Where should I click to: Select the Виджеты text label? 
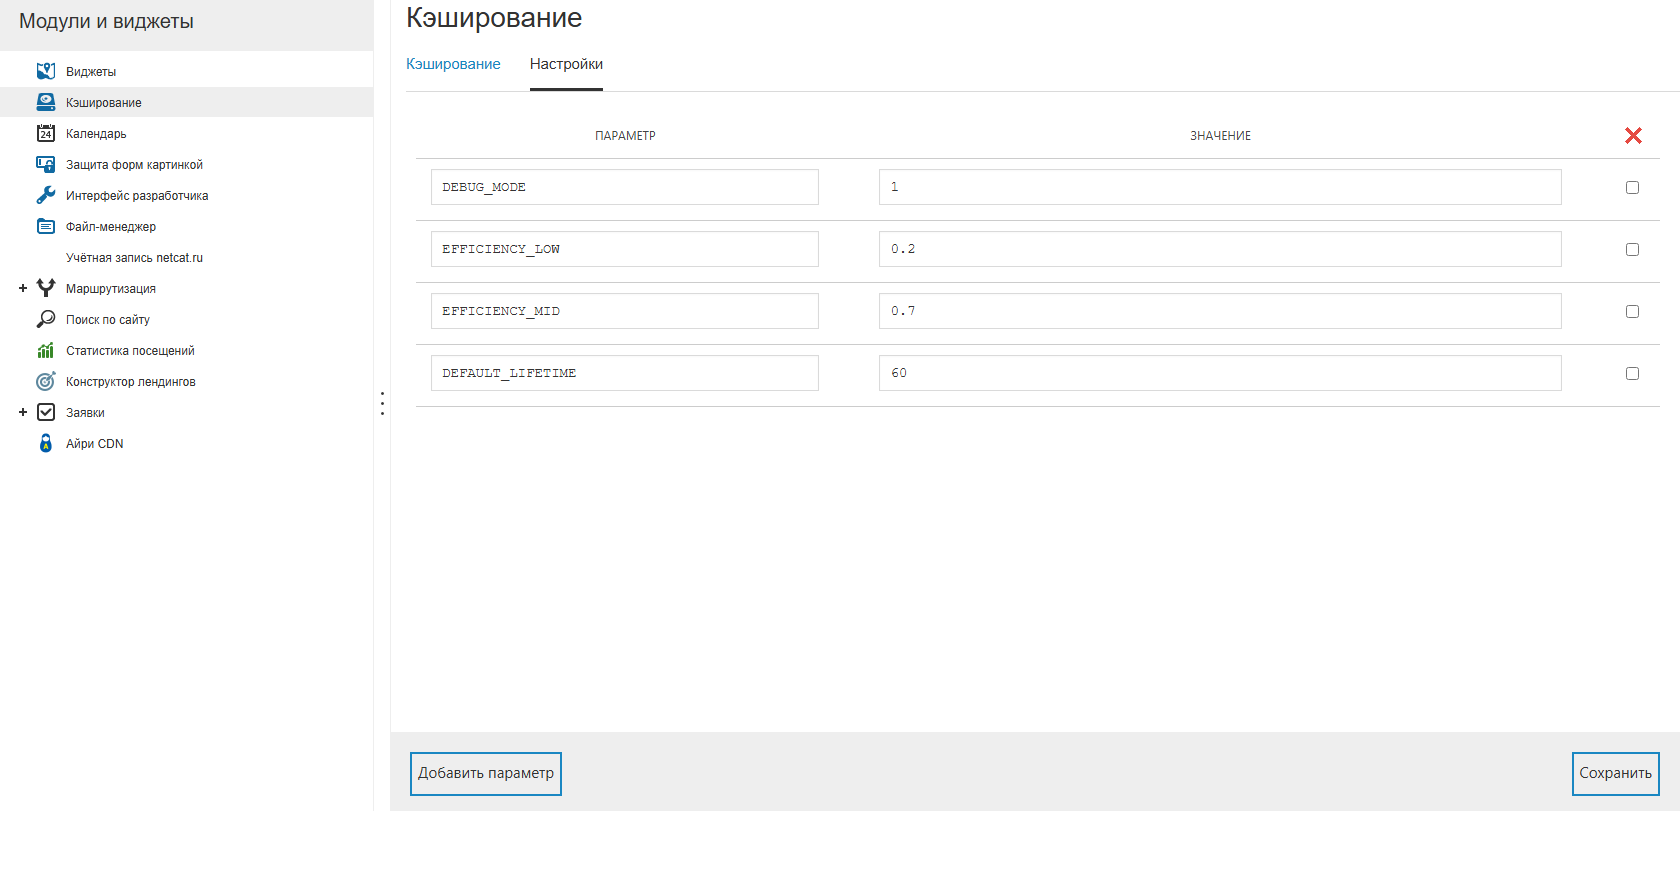pos(91,72)
